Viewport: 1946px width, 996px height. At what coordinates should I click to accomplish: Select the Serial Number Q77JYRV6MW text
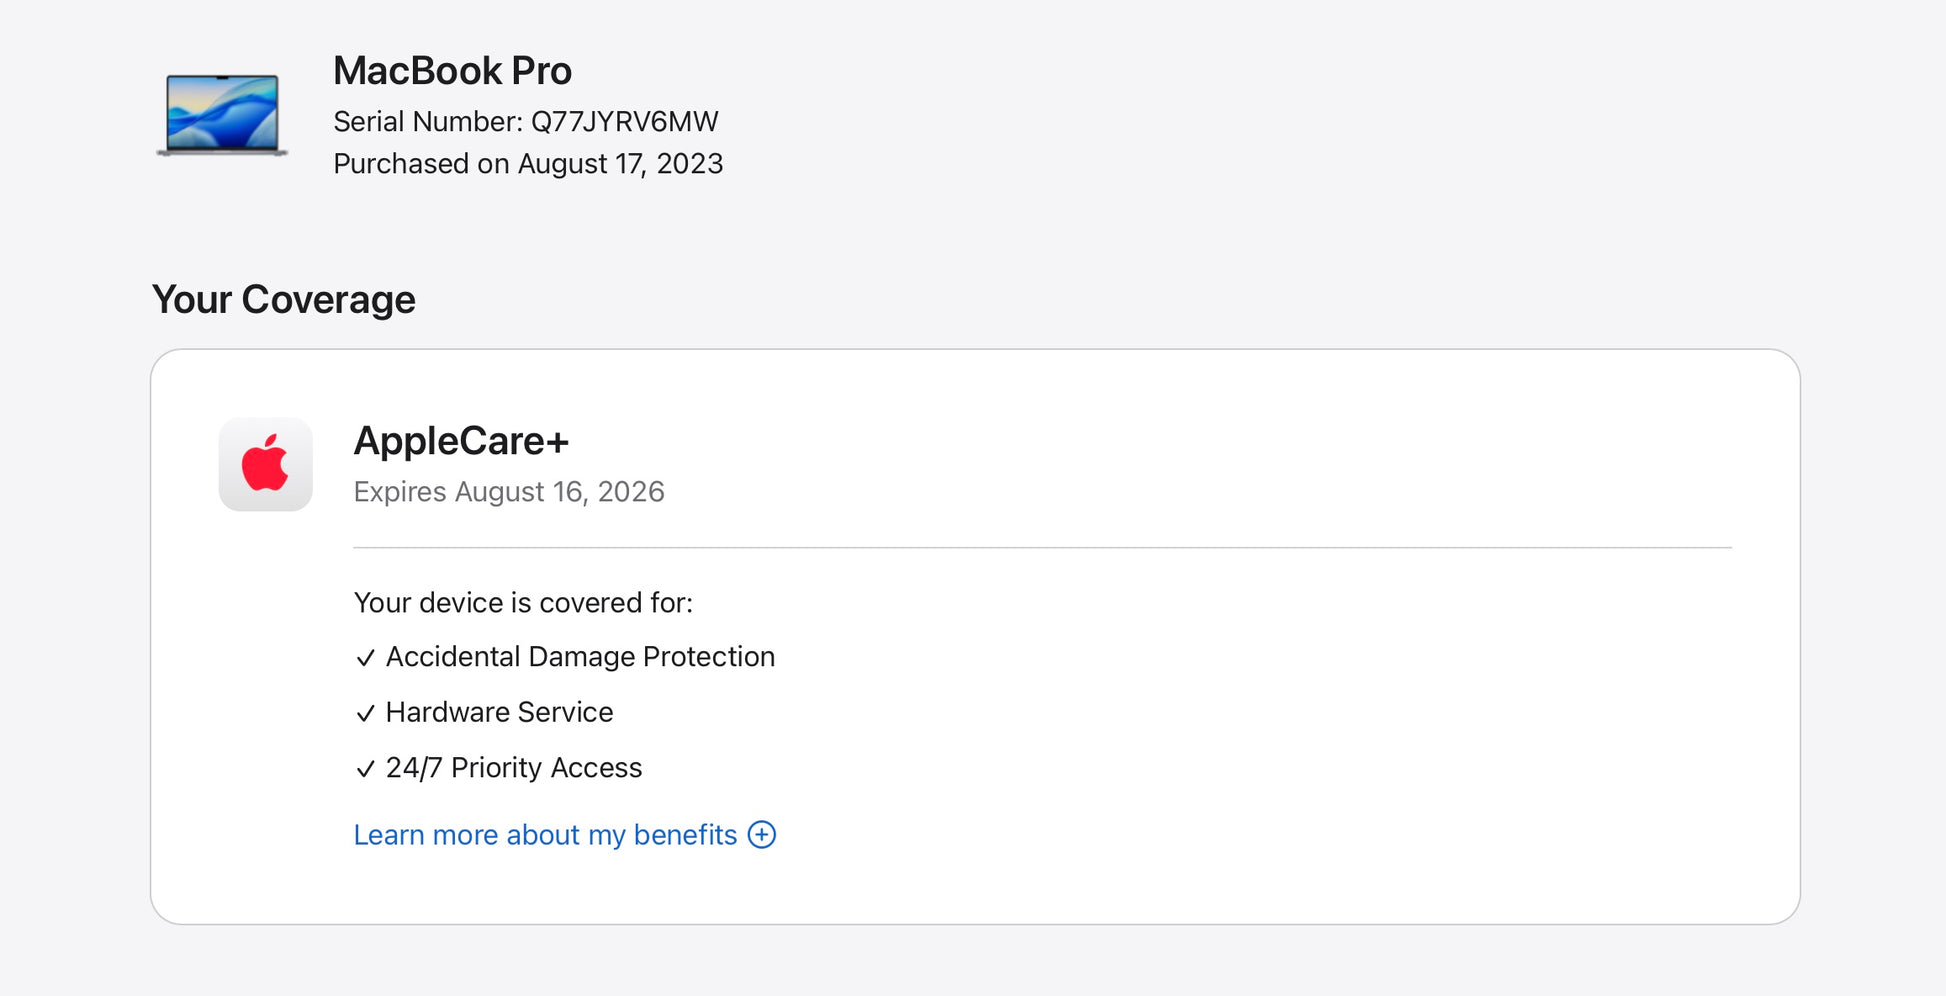pyautogui.click(x=525, y=122)
